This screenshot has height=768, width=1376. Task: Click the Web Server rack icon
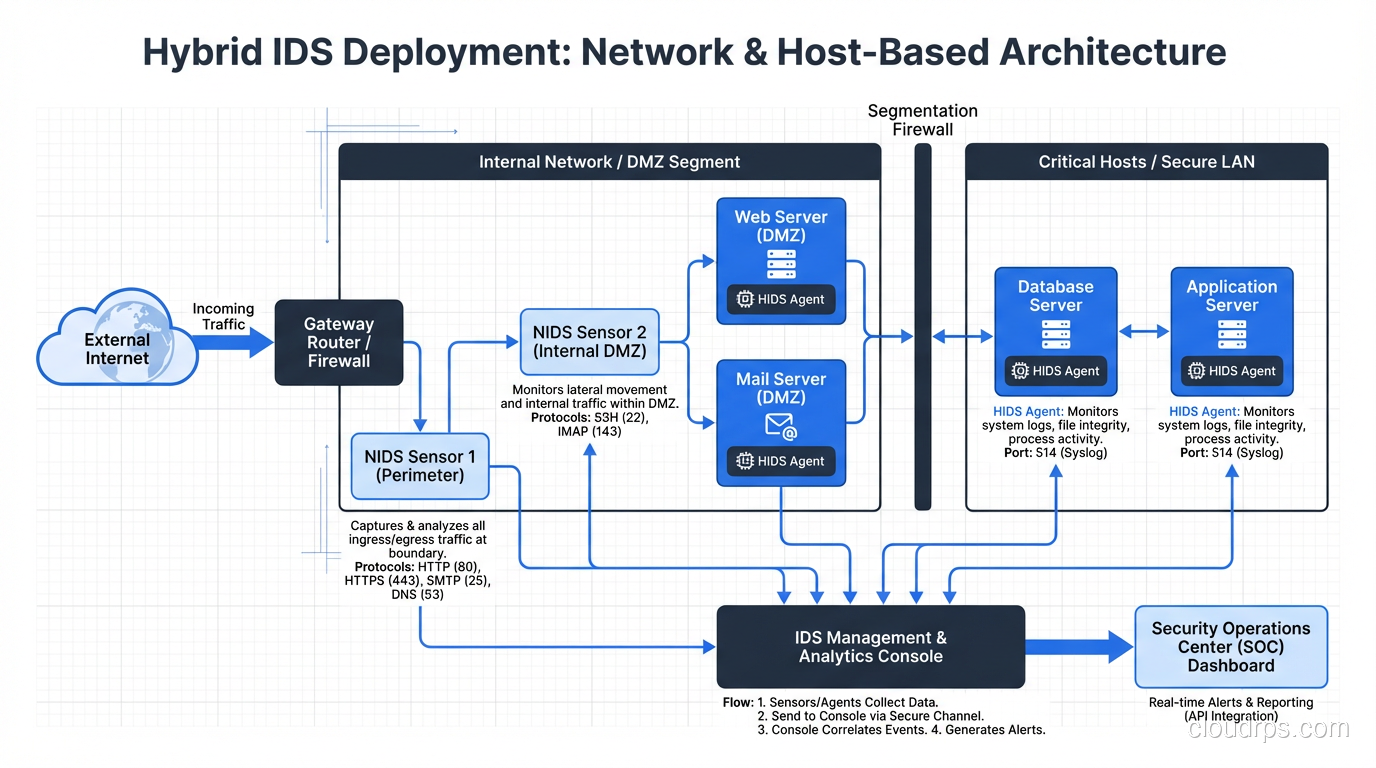pos(781,265)
